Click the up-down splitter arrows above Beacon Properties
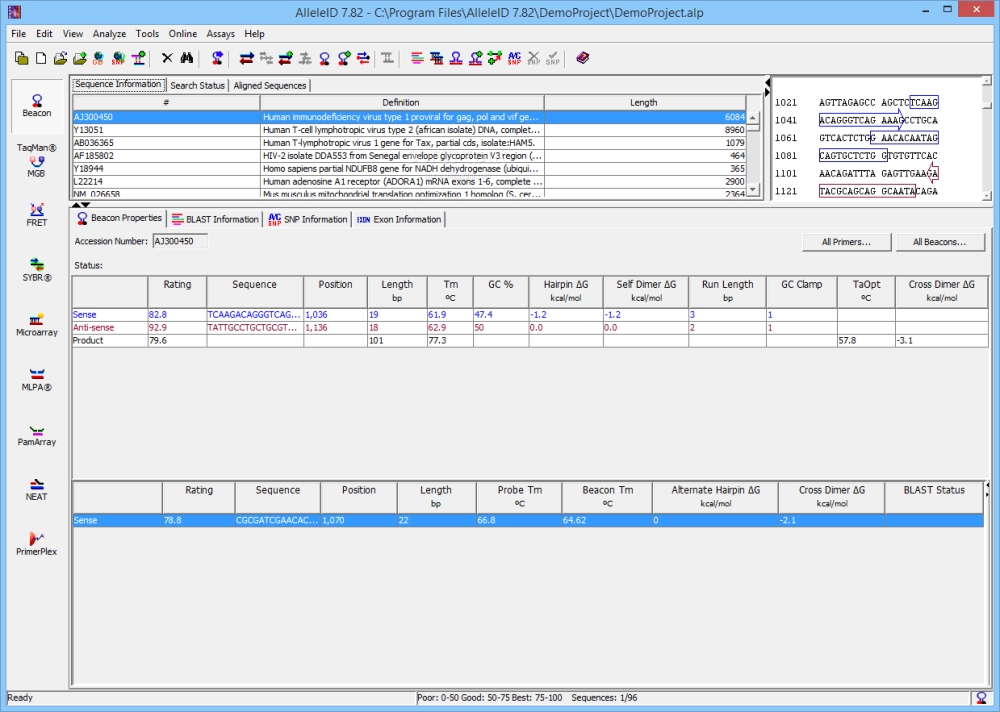Screen dimensions: 1000x712 click(x=81, y=205)
